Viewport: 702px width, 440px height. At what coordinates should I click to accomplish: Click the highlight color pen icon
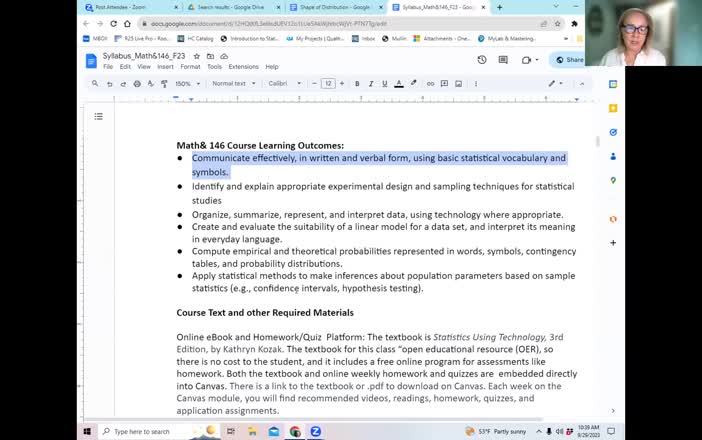(x=413, y=84)
